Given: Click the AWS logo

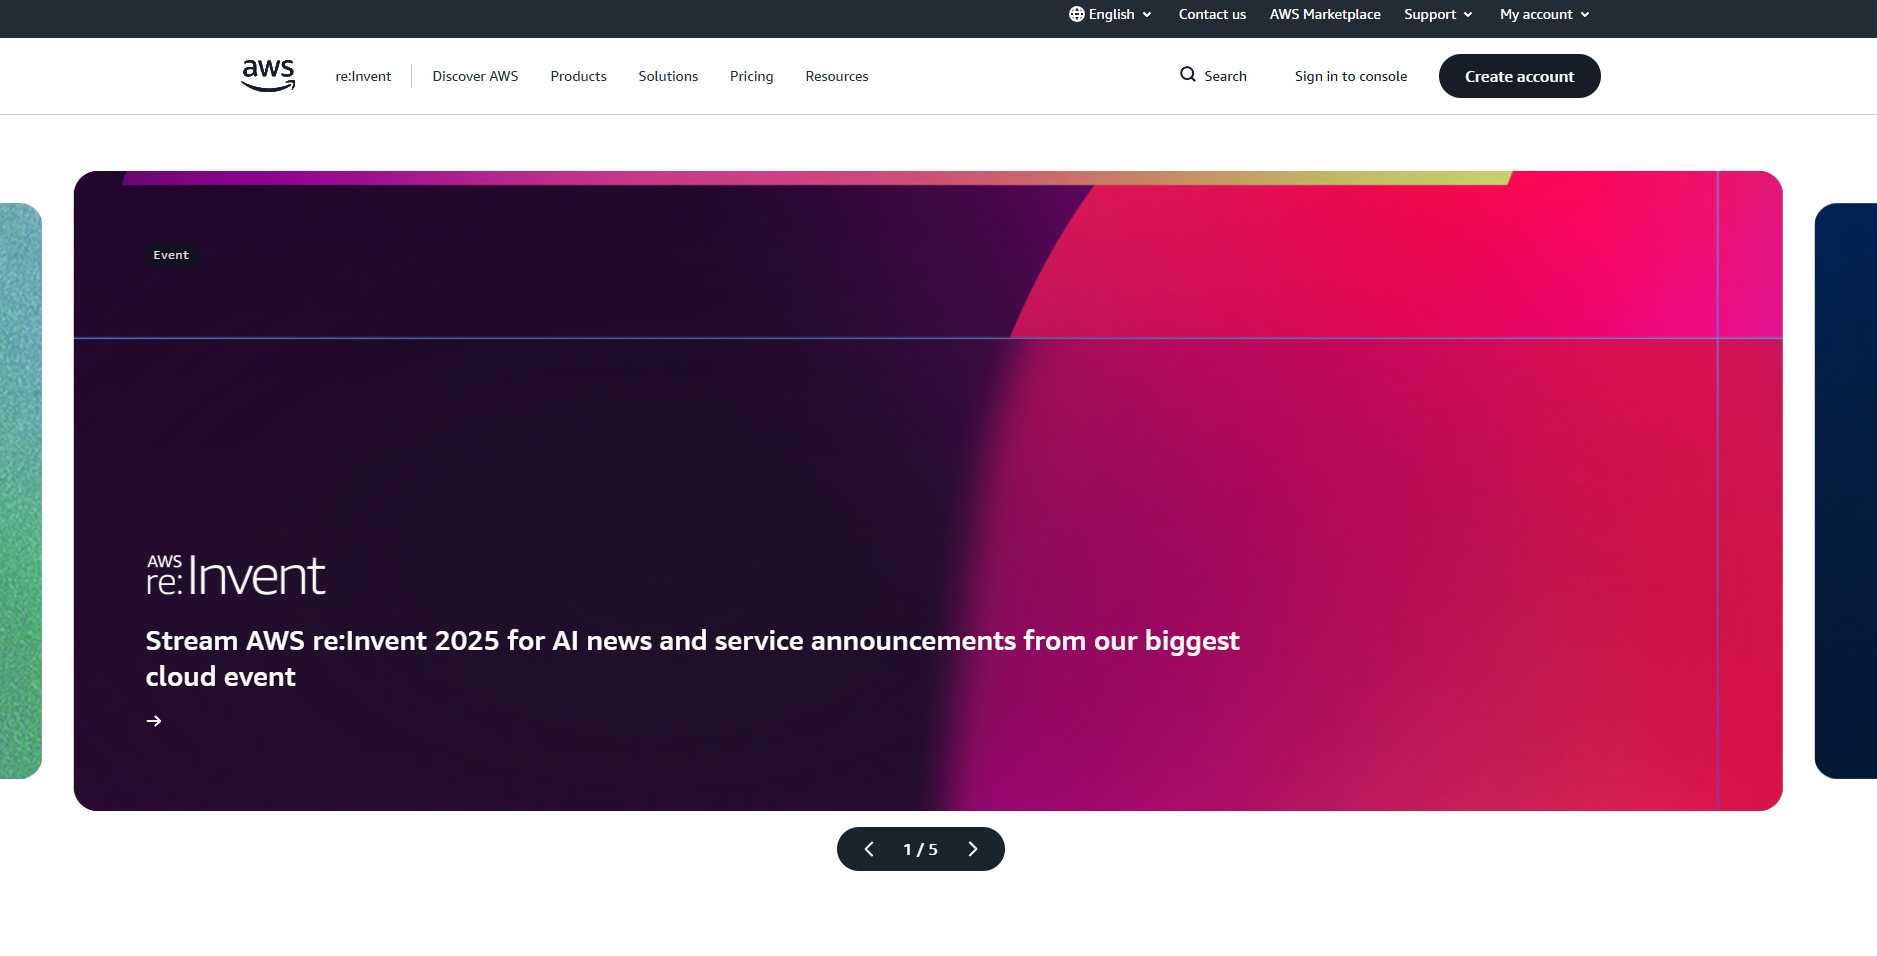Looking at the screenshot, I should coord(268,75).
